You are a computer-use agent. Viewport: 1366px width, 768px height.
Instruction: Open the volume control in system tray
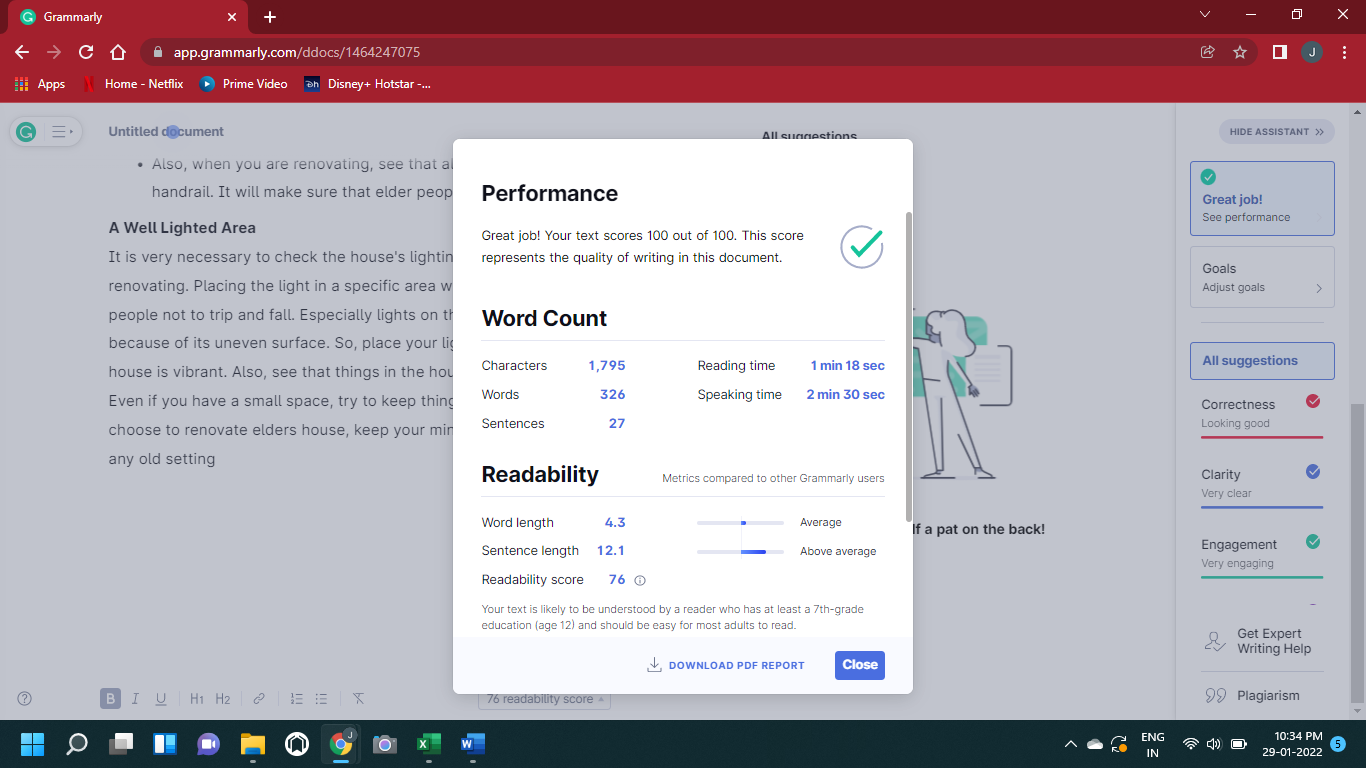[x=1214, y=744]
